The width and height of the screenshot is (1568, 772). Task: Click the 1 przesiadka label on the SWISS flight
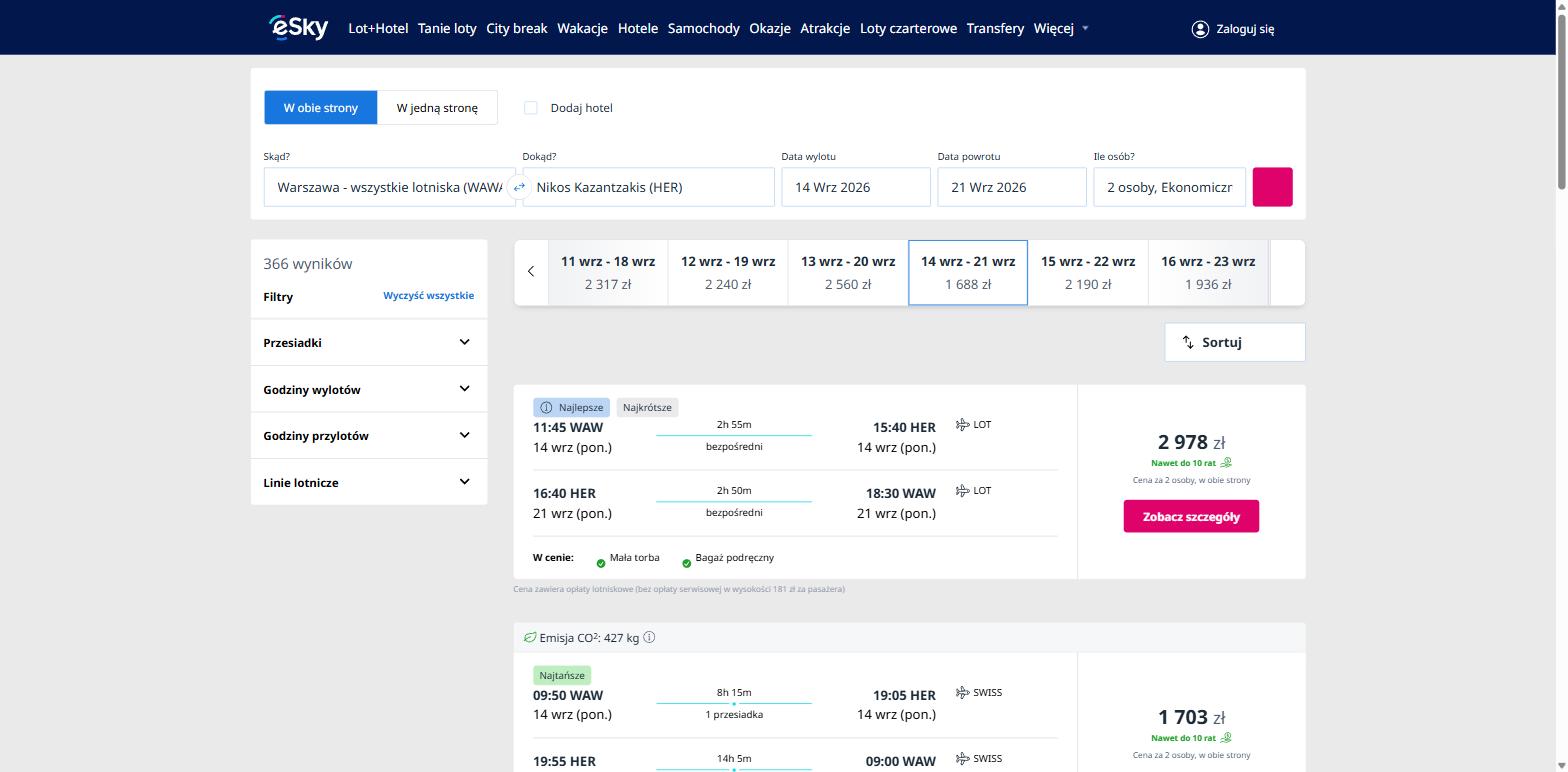(734, 715)
